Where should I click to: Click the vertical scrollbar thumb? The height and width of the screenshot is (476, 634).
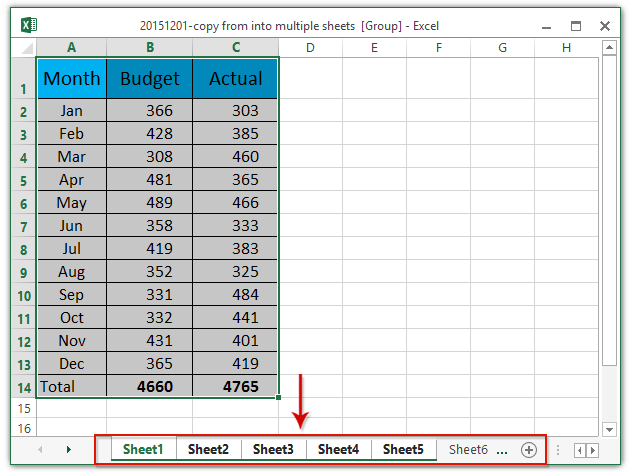tap(609, 210)
